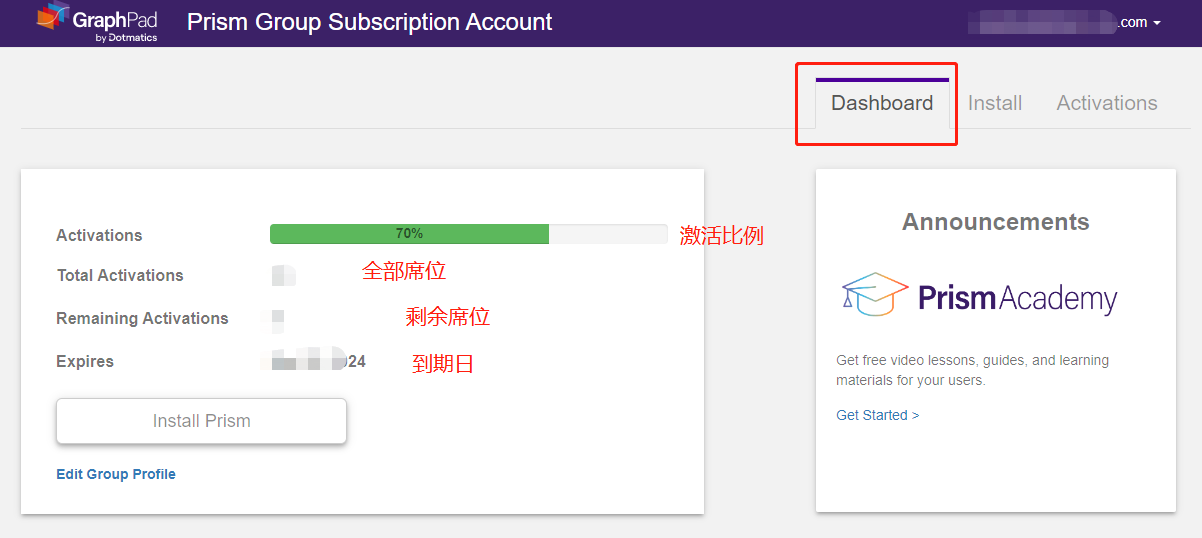Image resolution: width=1202 pixels, height=538 pixels.
Task: Click the Prism Academy wordmark text
Action: click(x=1016, y=298)
